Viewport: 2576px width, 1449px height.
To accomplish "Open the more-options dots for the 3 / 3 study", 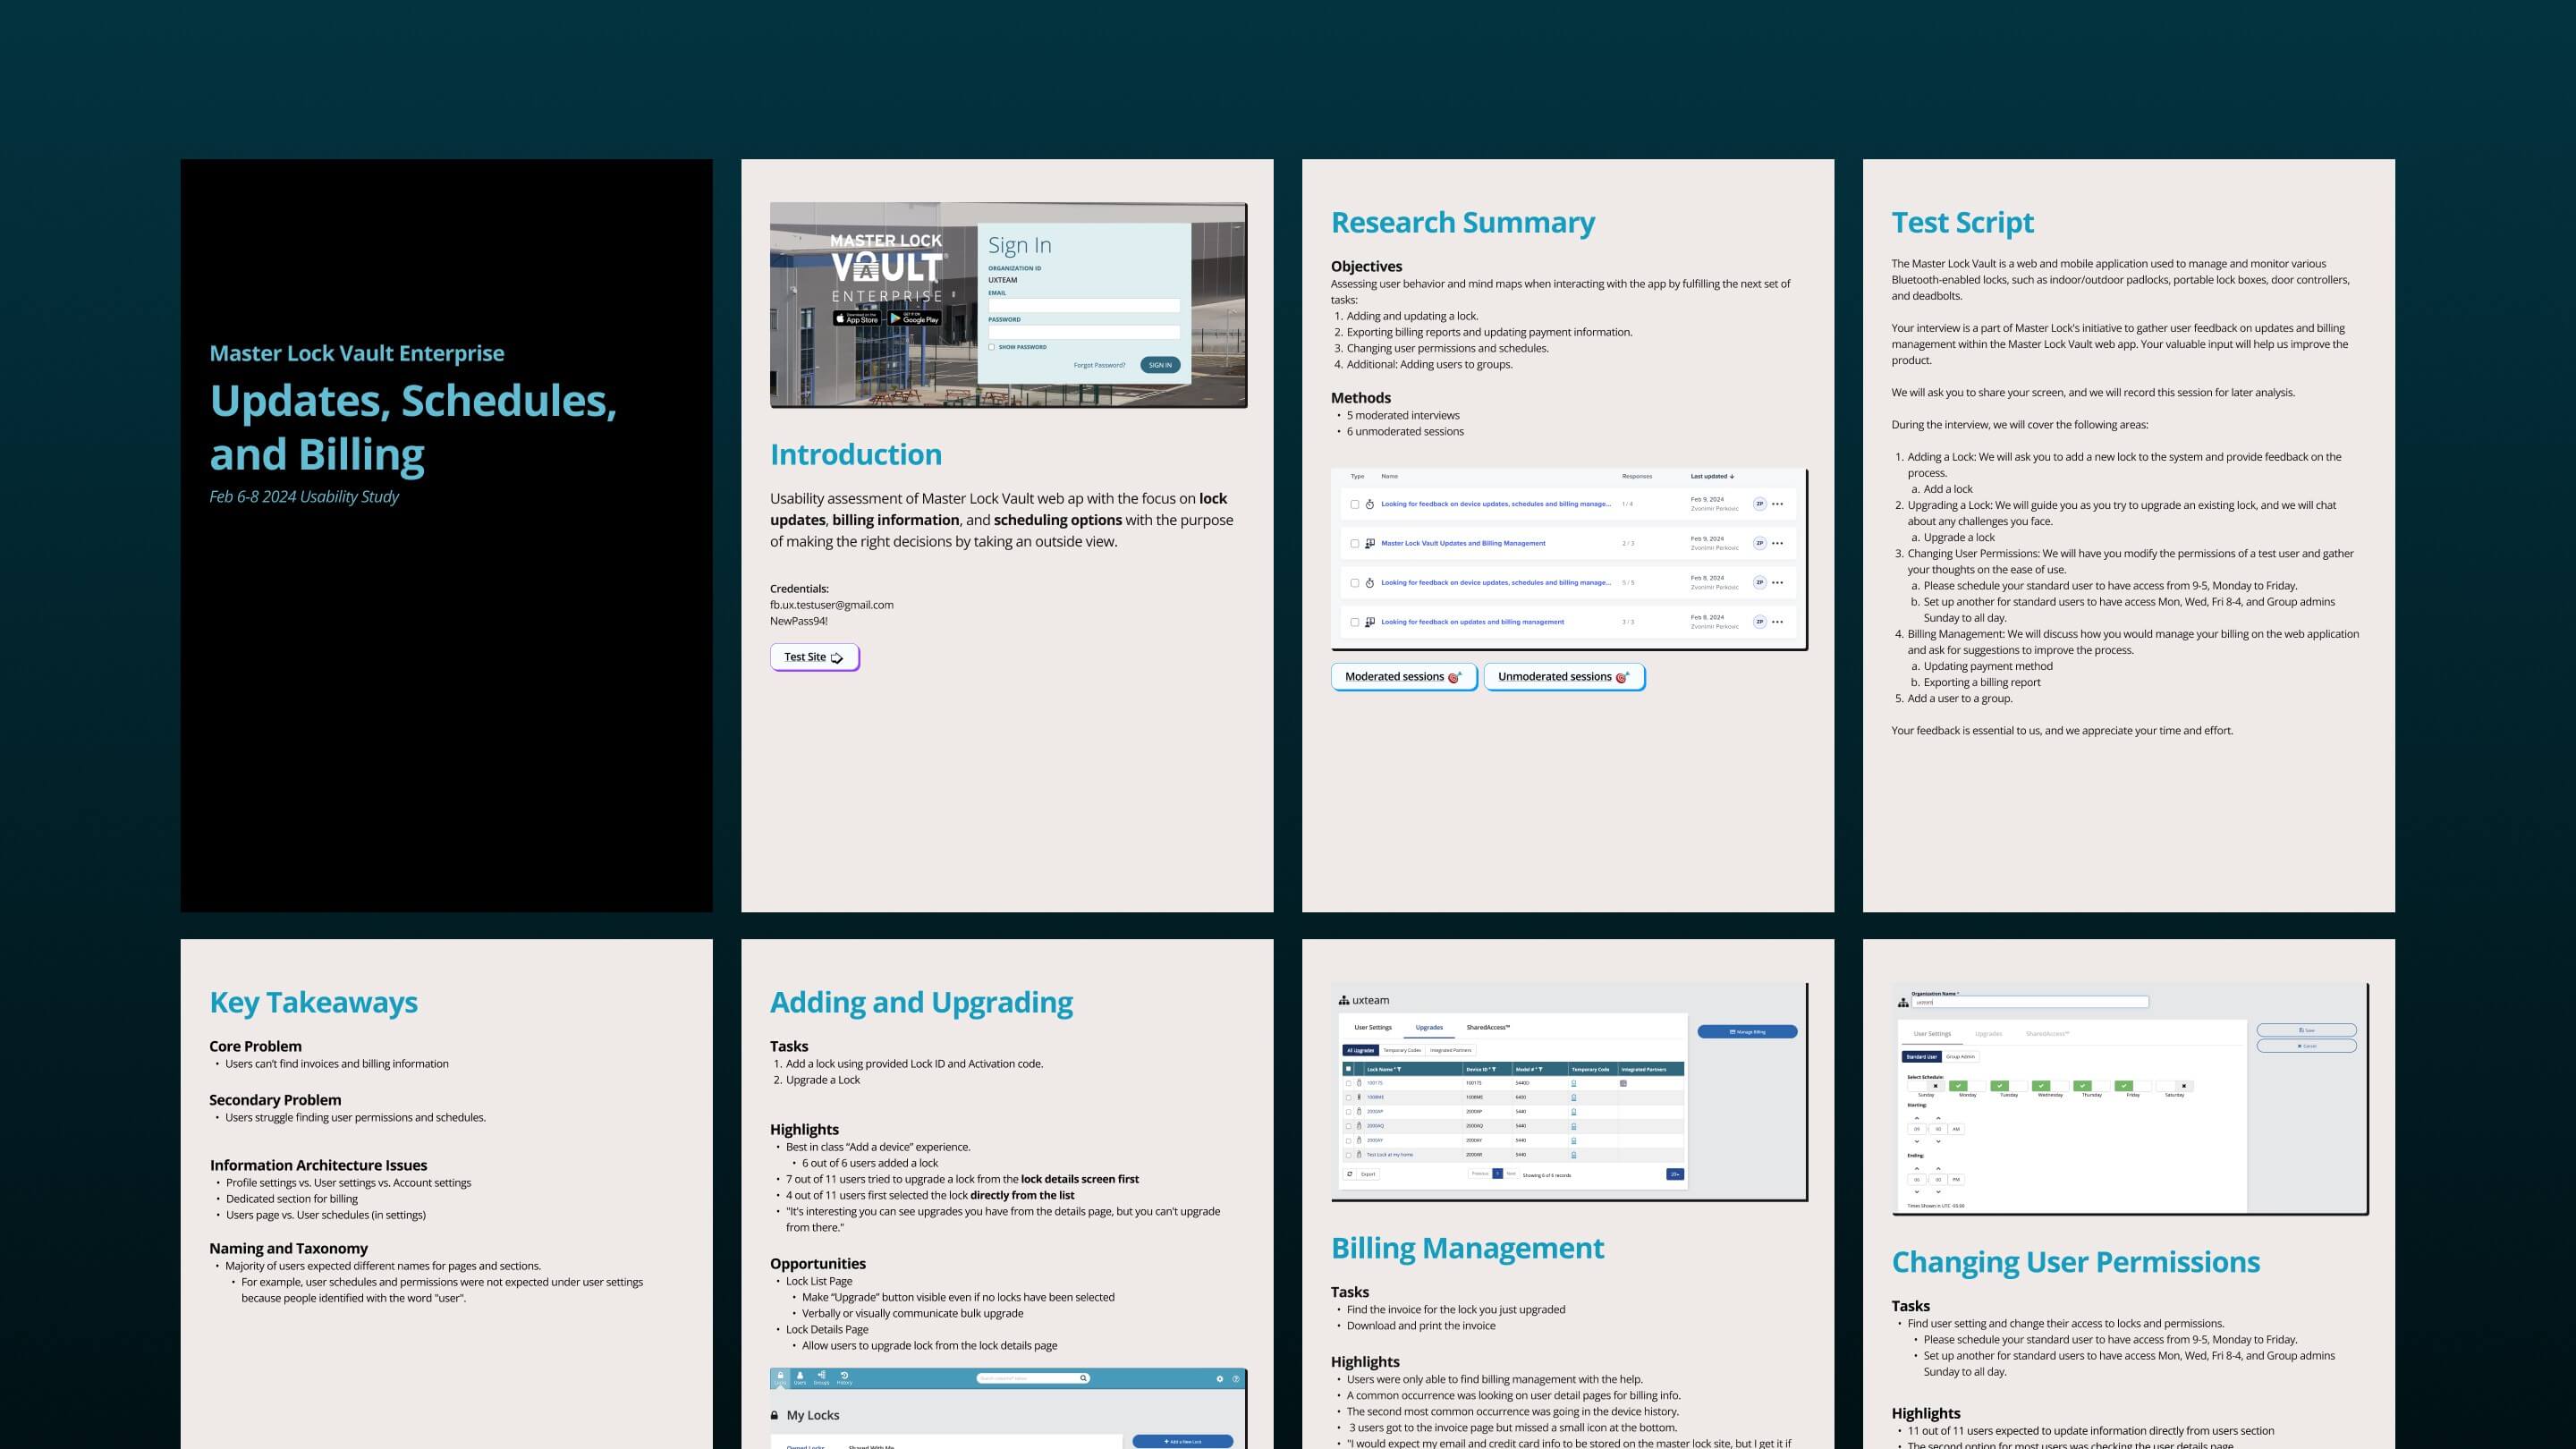I will click(x=1777, y=622).
